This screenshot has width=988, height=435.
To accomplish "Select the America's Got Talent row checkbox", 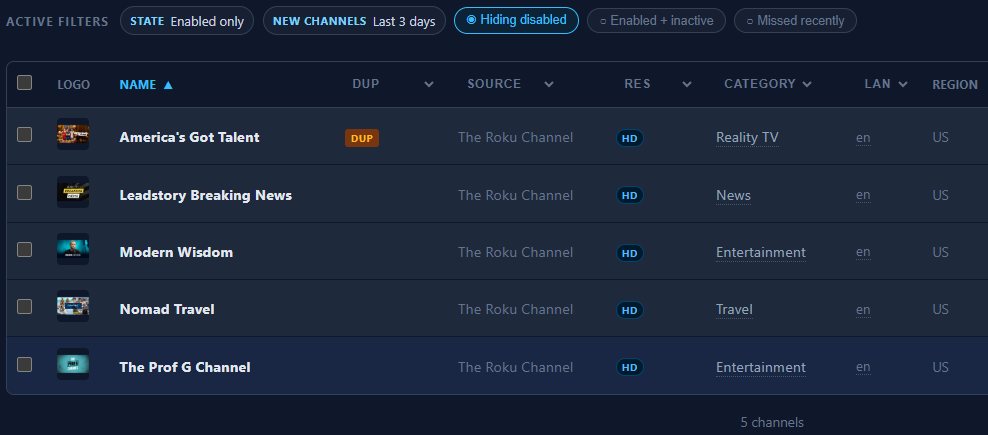I will coord(25,134).
